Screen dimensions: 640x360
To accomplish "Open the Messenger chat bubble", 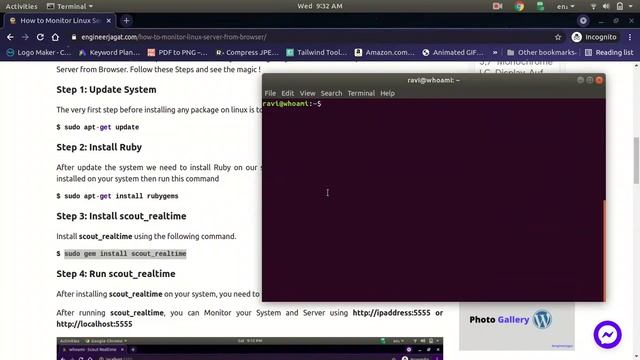I will coord(607,335).
